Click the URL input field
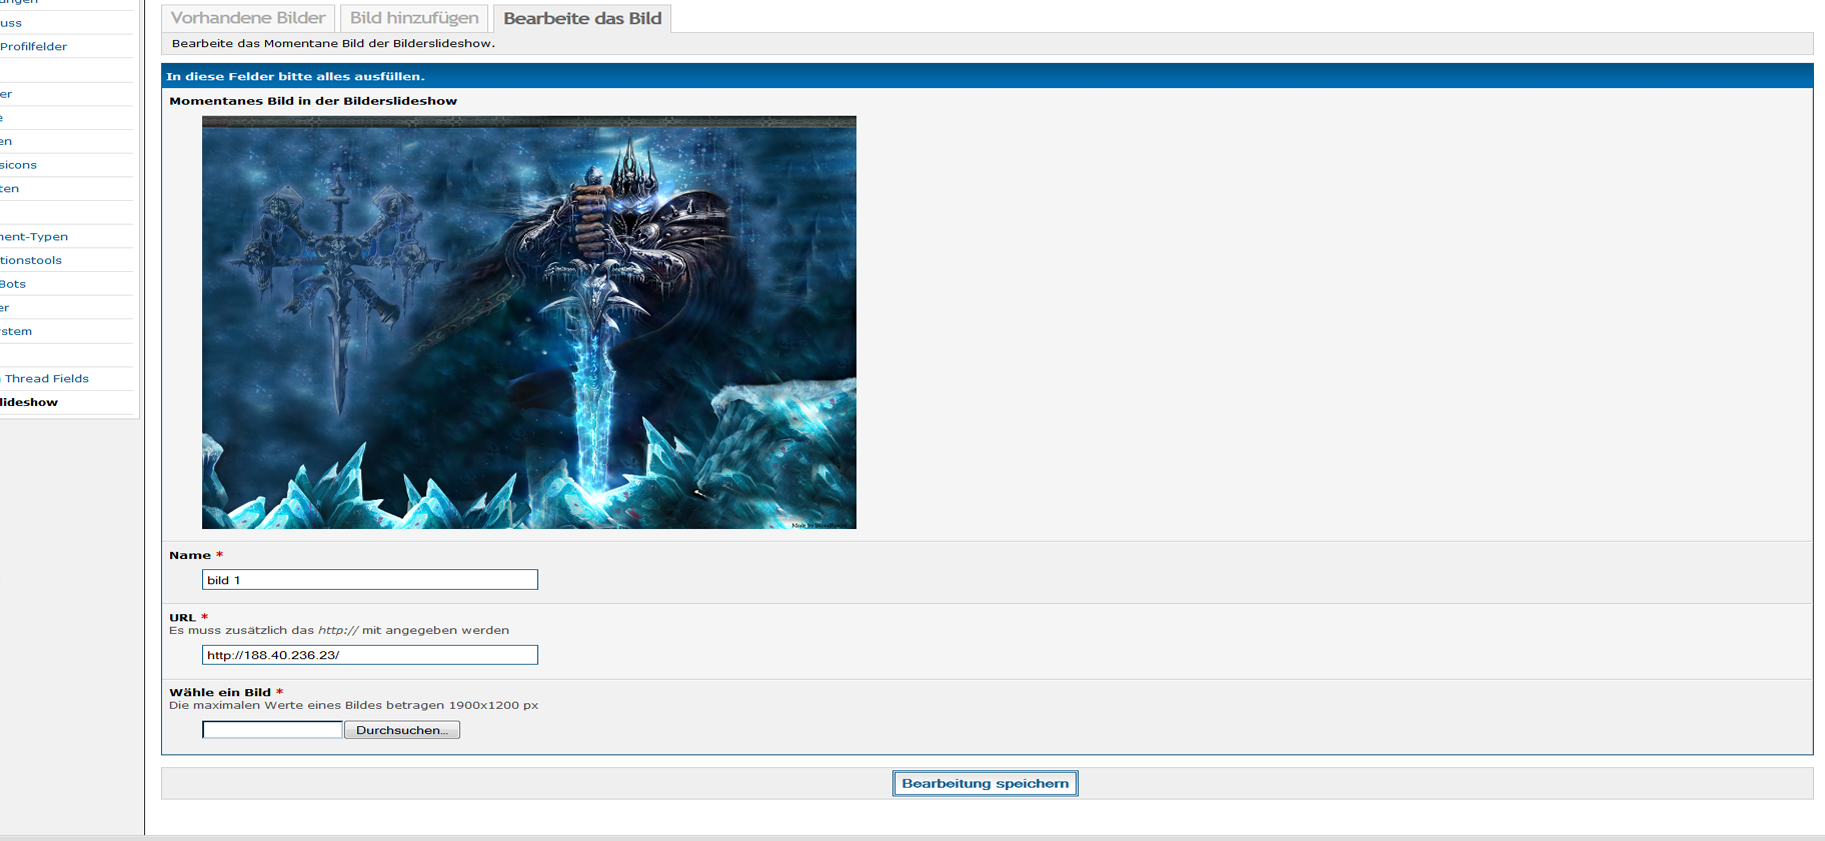This screenshot has height=841, width=1825. [x=370, y=655]
